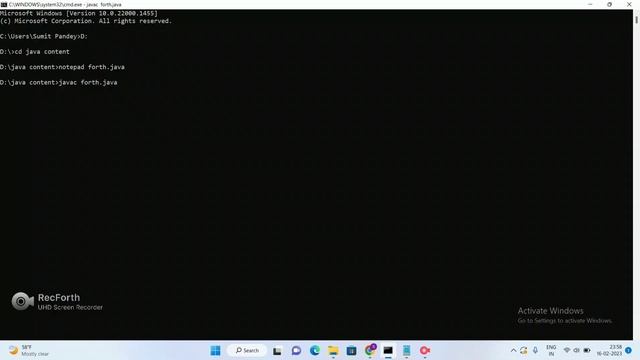640x360 pixels.
Task: Click the taskbar Search box
Action: coord(247,350)
